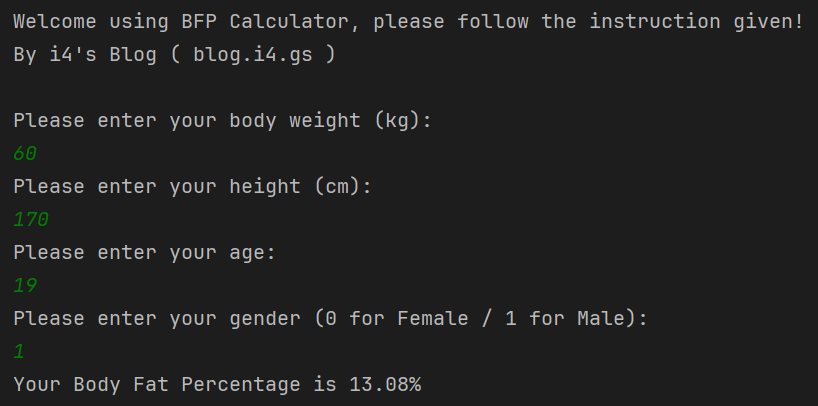This screenshot has width=818, height=406.
Task: Click the "Your Body Fat Percentage" output text
Action: click(157, 384)
